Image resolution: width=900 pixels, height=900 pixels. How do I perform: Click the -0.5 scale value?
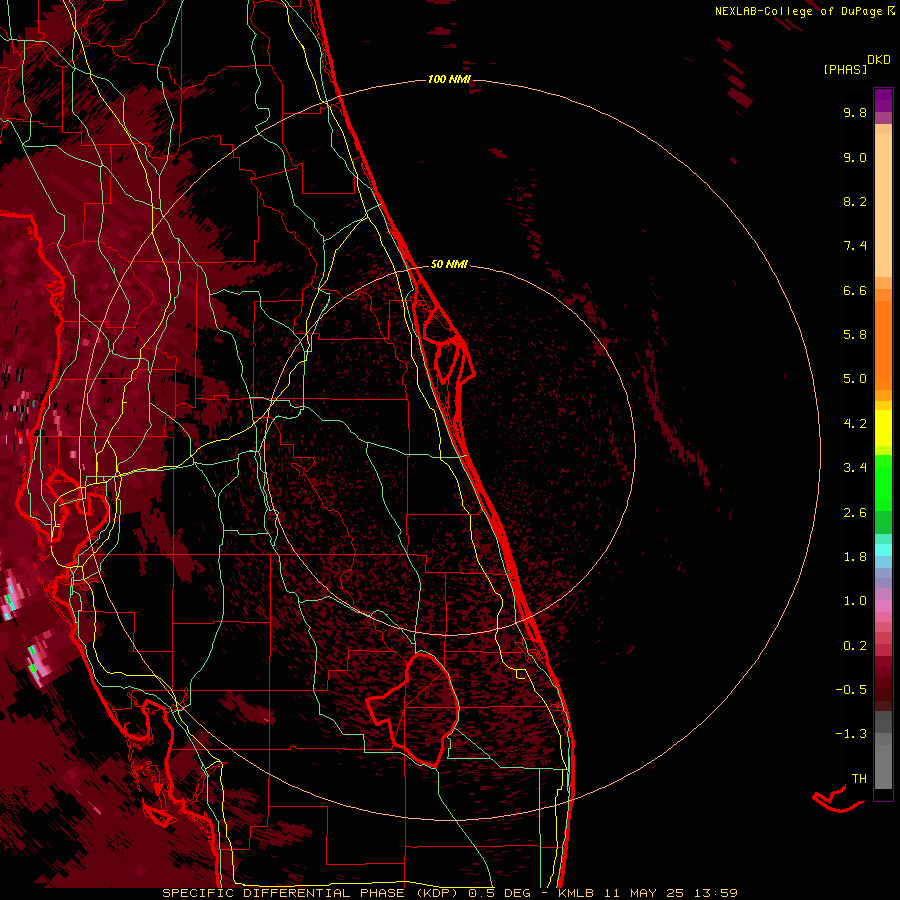851,690
